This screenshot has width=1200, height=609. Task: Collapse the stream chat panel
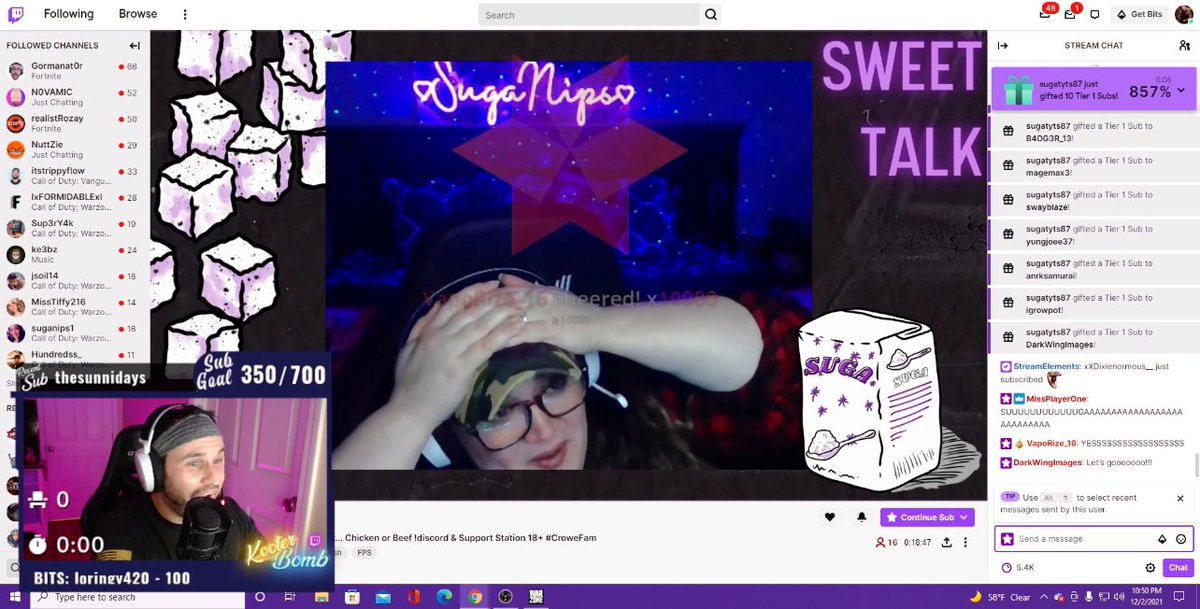tap(1003, 46)
